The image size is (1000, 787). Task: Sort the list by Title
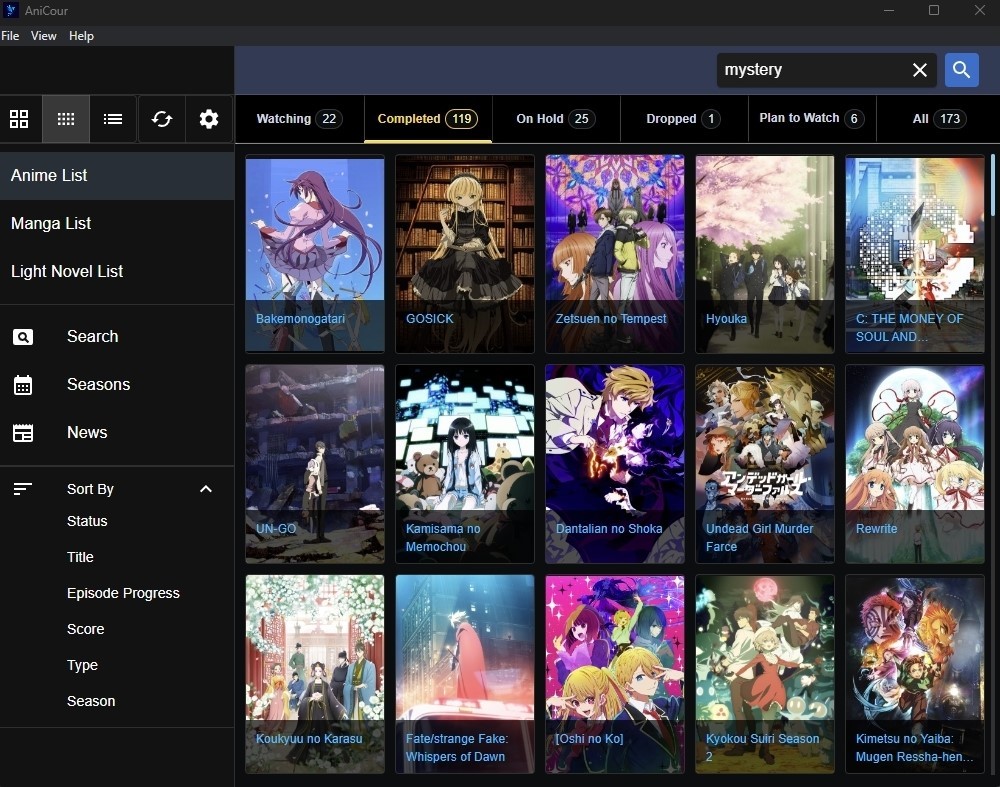pos(80,557)
